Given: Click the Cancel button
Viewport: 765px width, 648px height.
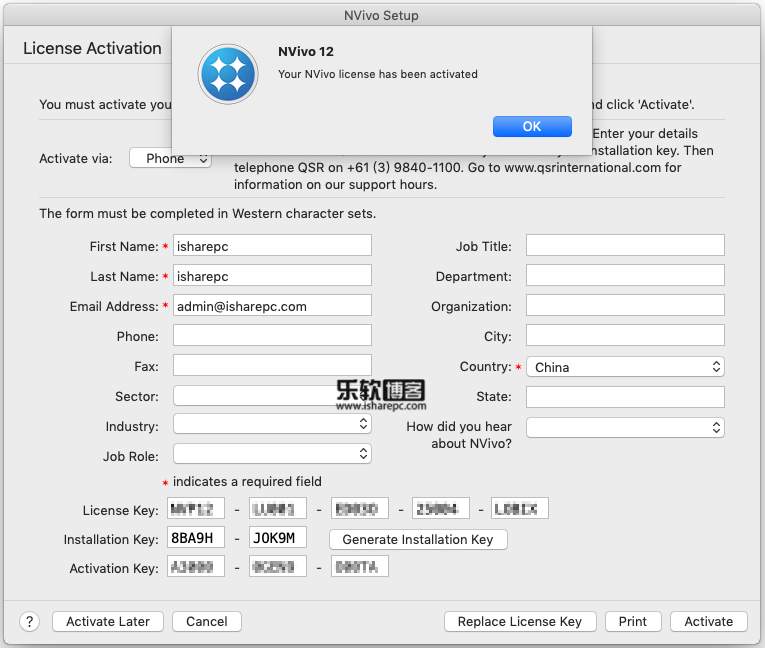Looking at the screenshot, I should (x=207, y=622).
